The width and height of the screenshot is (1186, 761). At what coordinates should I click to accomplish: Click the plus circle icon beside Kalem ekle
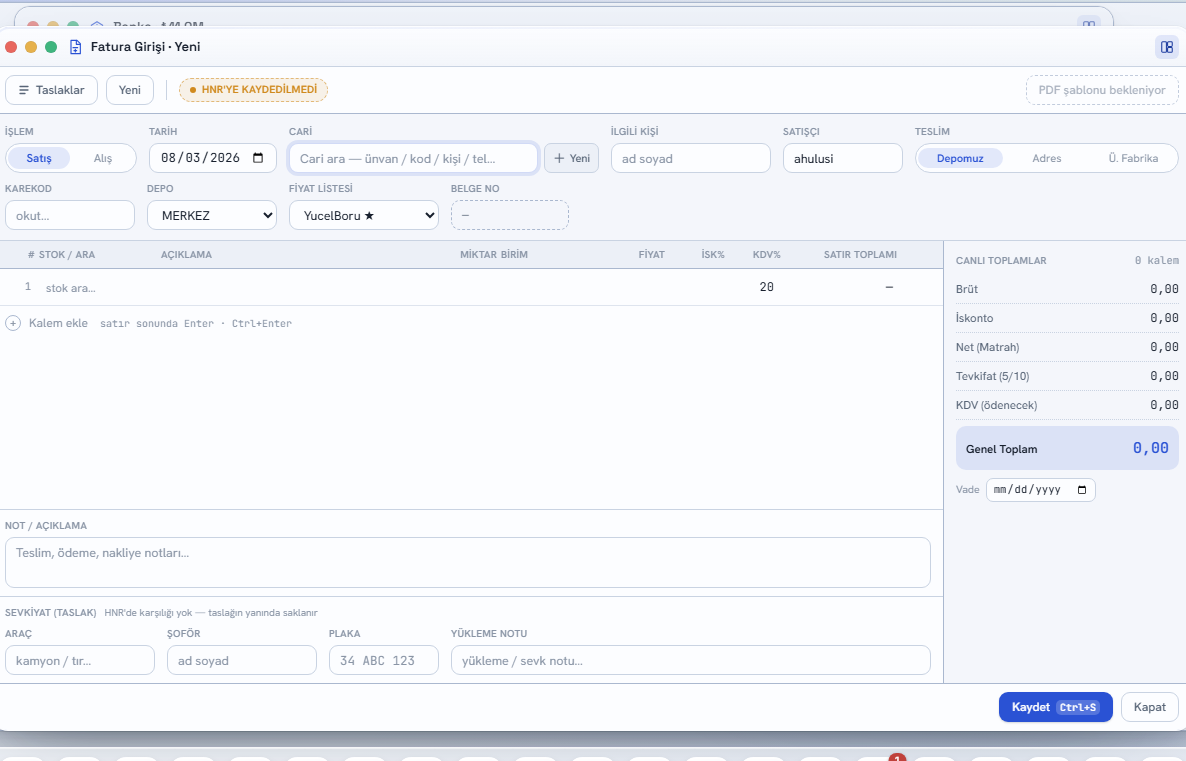click(13, 324)
